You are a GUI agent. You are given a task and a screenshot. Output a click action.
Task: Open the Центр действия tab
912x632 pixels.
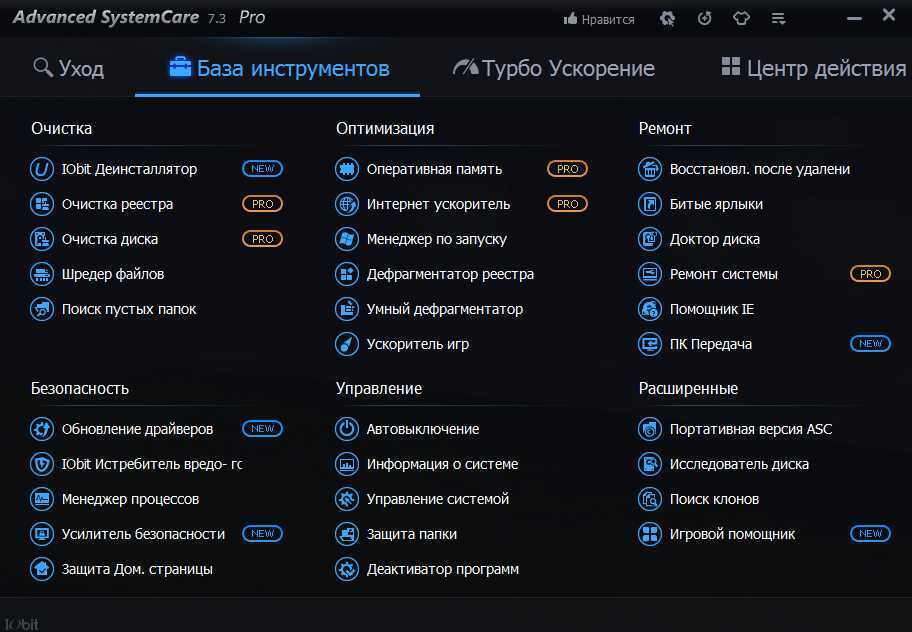(813, 68)
